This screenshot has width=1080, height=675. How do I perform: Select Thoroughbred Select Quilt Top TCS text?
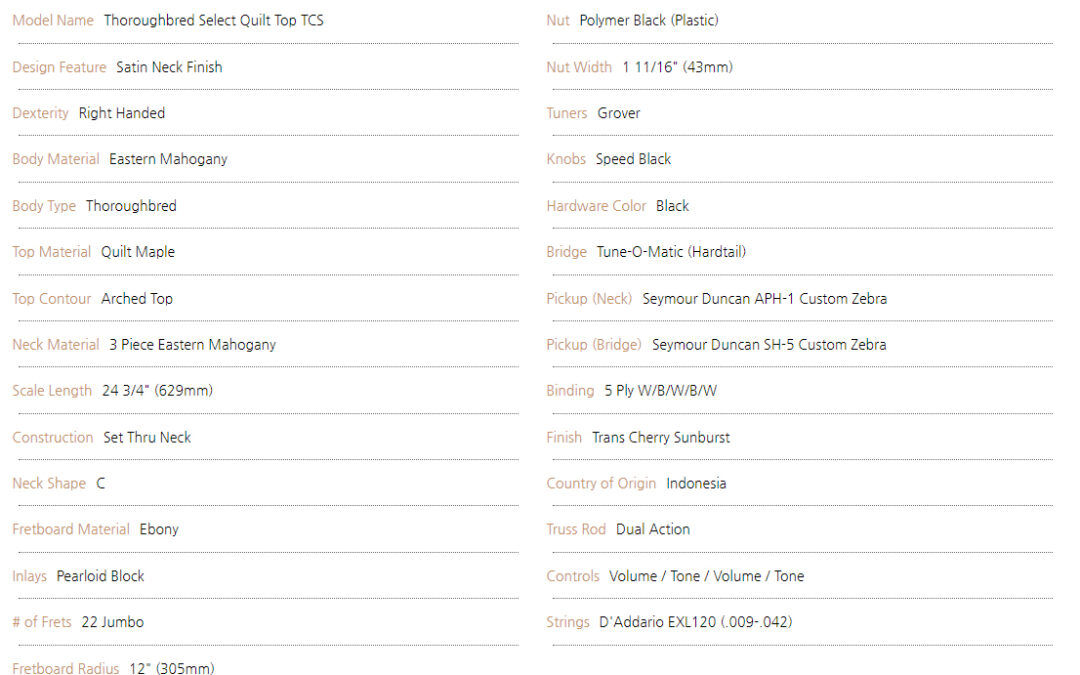(214, 21)
